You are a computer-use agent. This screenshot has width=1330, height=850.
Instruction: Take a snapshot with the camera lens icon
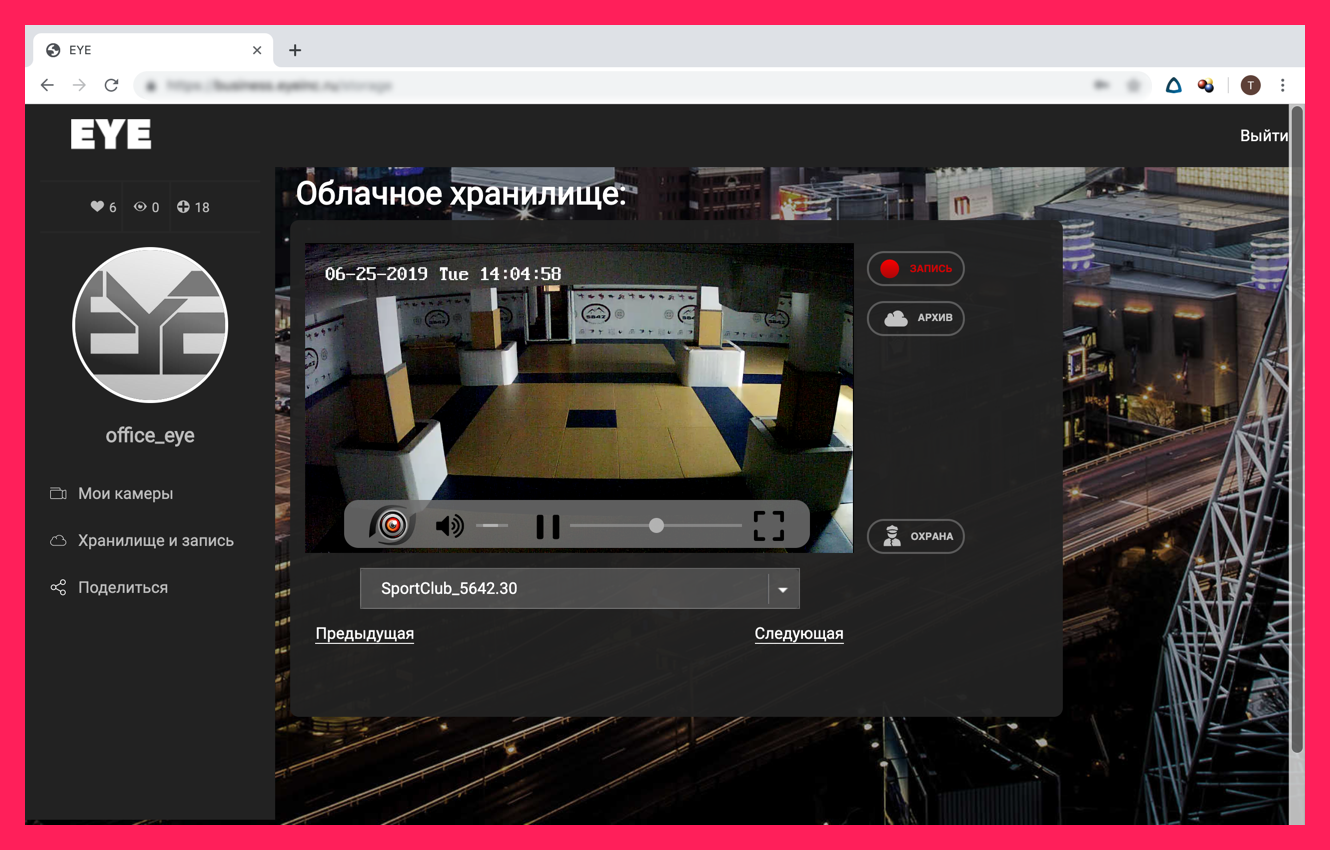(x=391, y=525)
